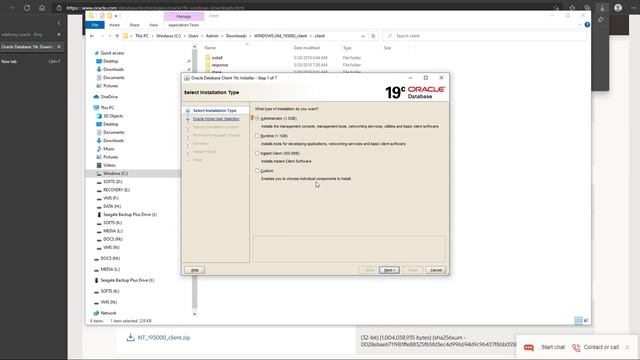The width and height of the screenshot is (640, 360).
Task: Open the Oracle Home User Selection step
Action: point(216,119)
